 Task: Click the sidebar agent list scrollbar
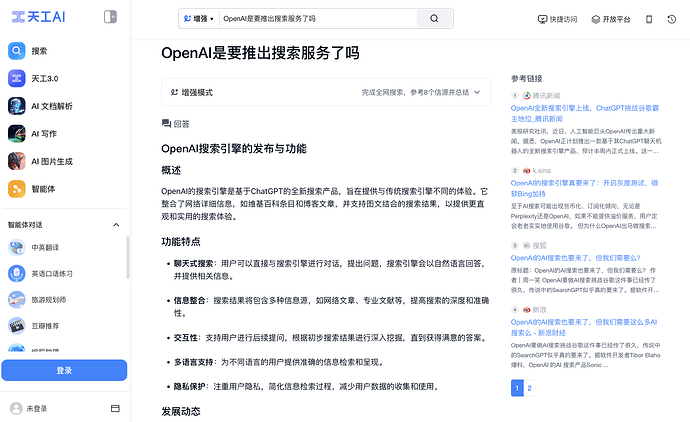128,257
